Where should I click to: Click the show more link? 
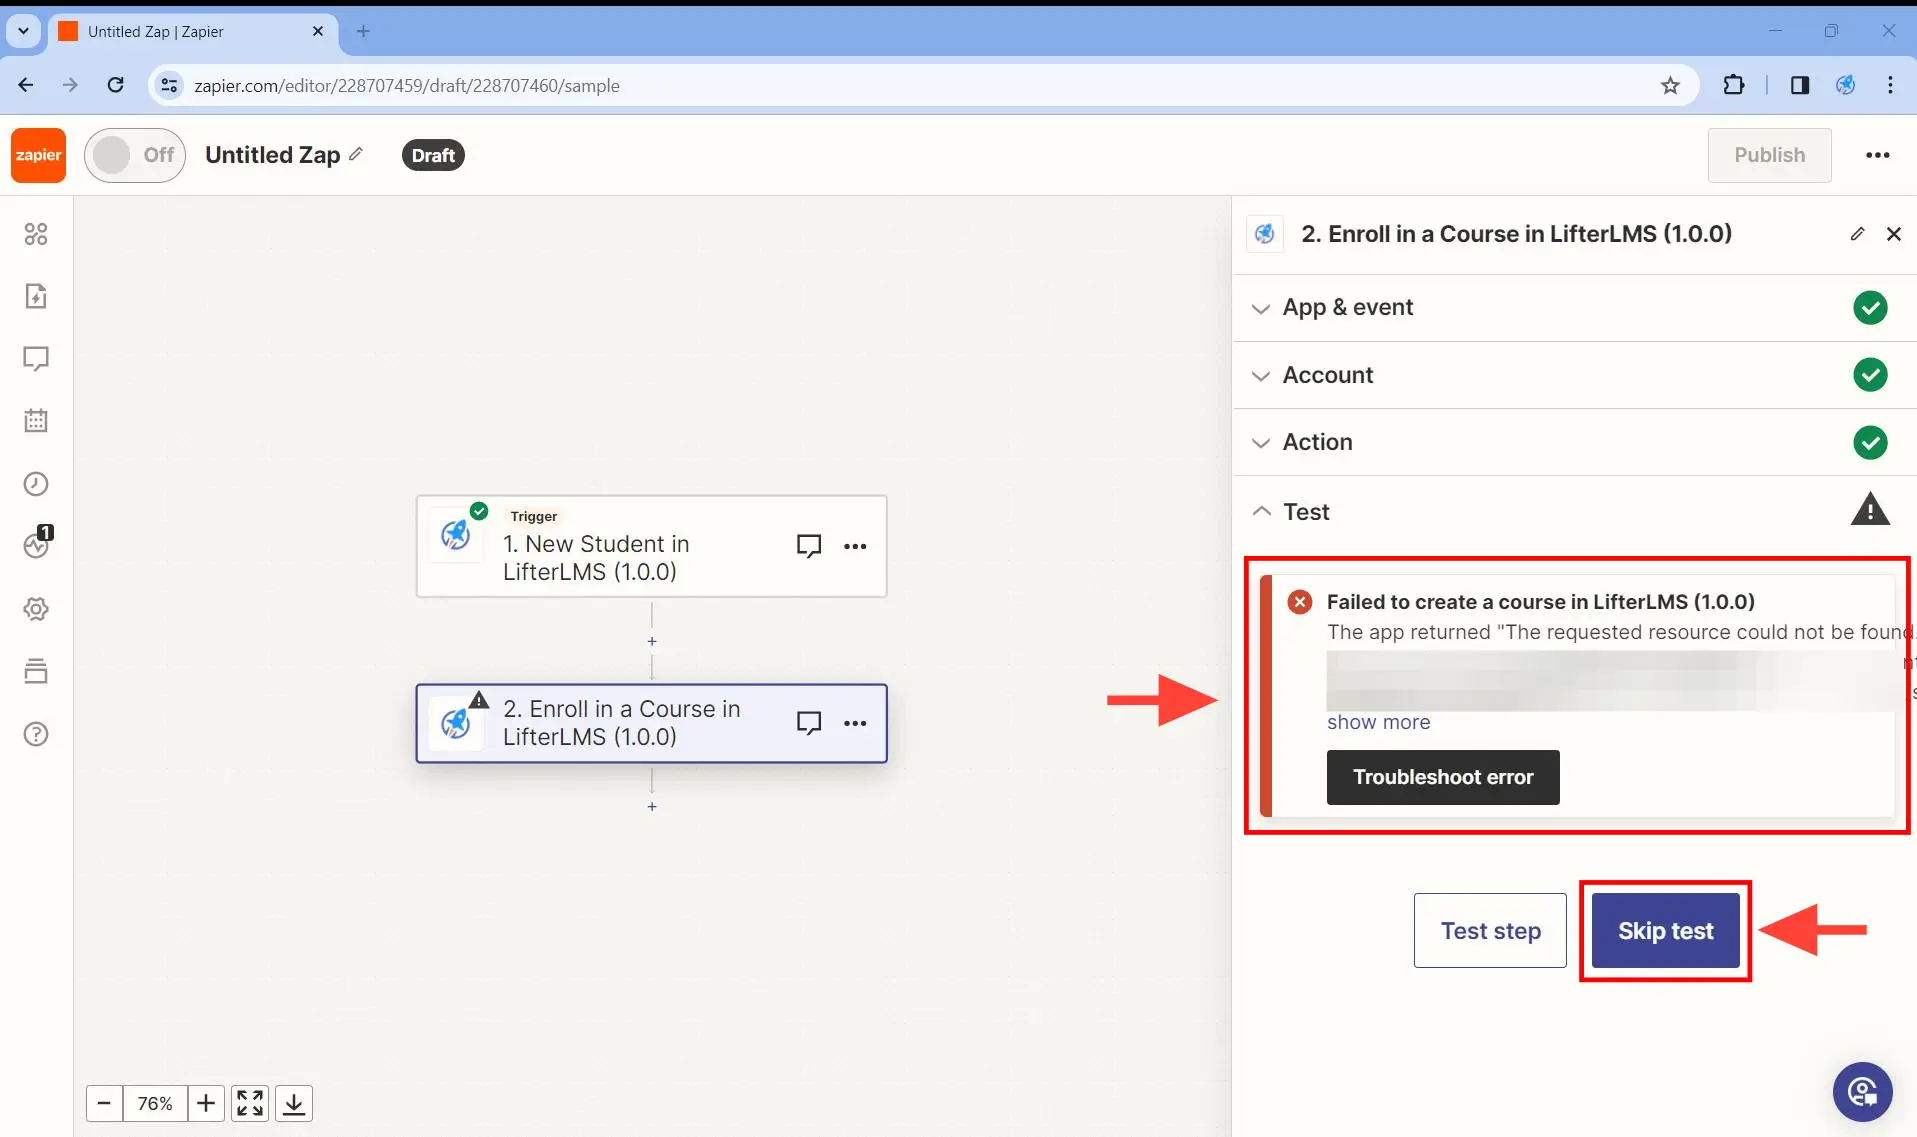pos(1378,722)
